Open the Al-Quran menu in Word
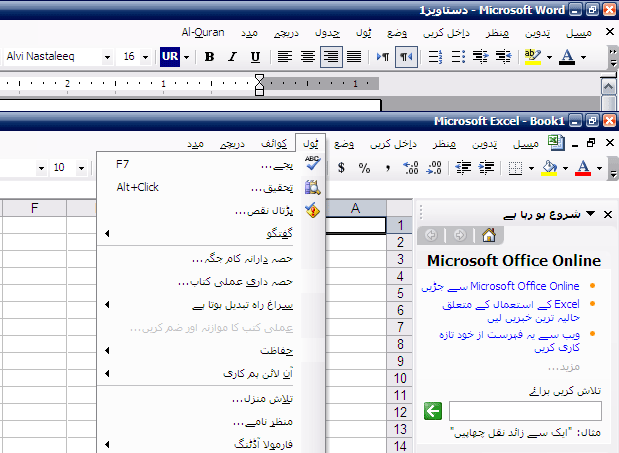Viewport: 619px width, 453px height. point(204,32)
